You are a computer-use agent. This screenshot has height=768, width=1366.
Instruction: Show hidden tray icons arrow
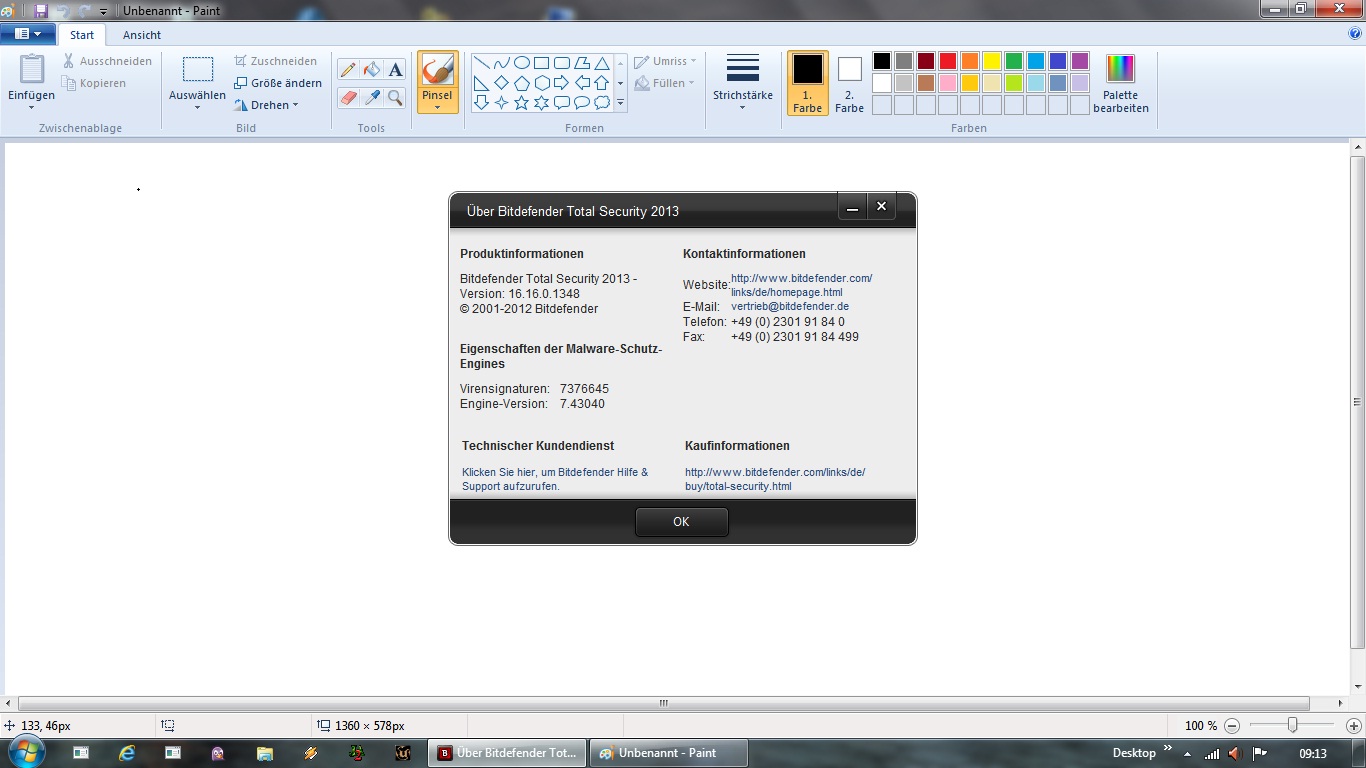[x=1187, y=753]
